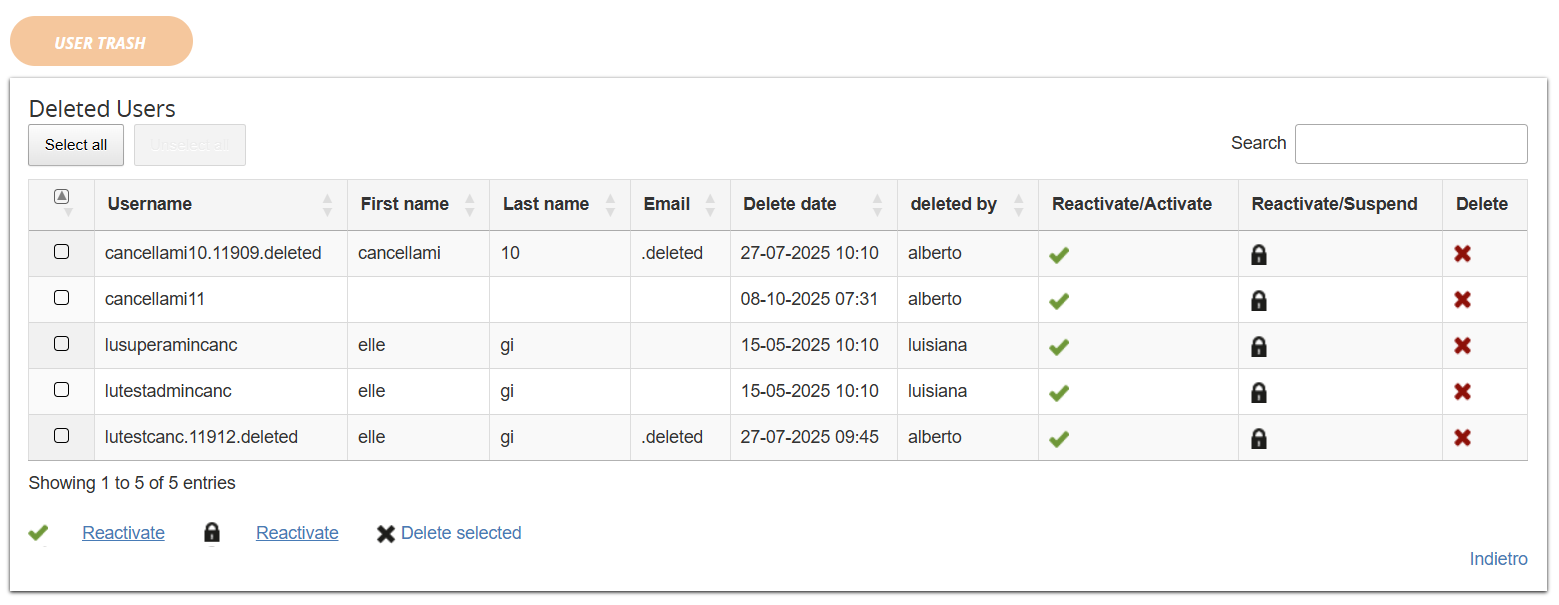Click the Delete selected link

pyautogui.click(x=460, y=533)
